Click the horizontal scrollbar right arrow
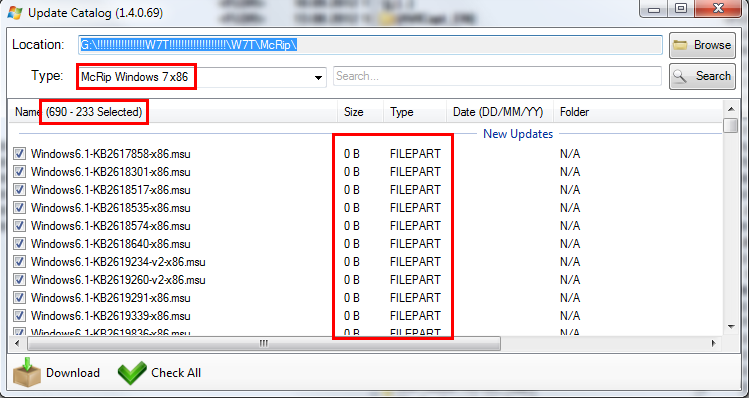The image size is (749, 398). 714,343
